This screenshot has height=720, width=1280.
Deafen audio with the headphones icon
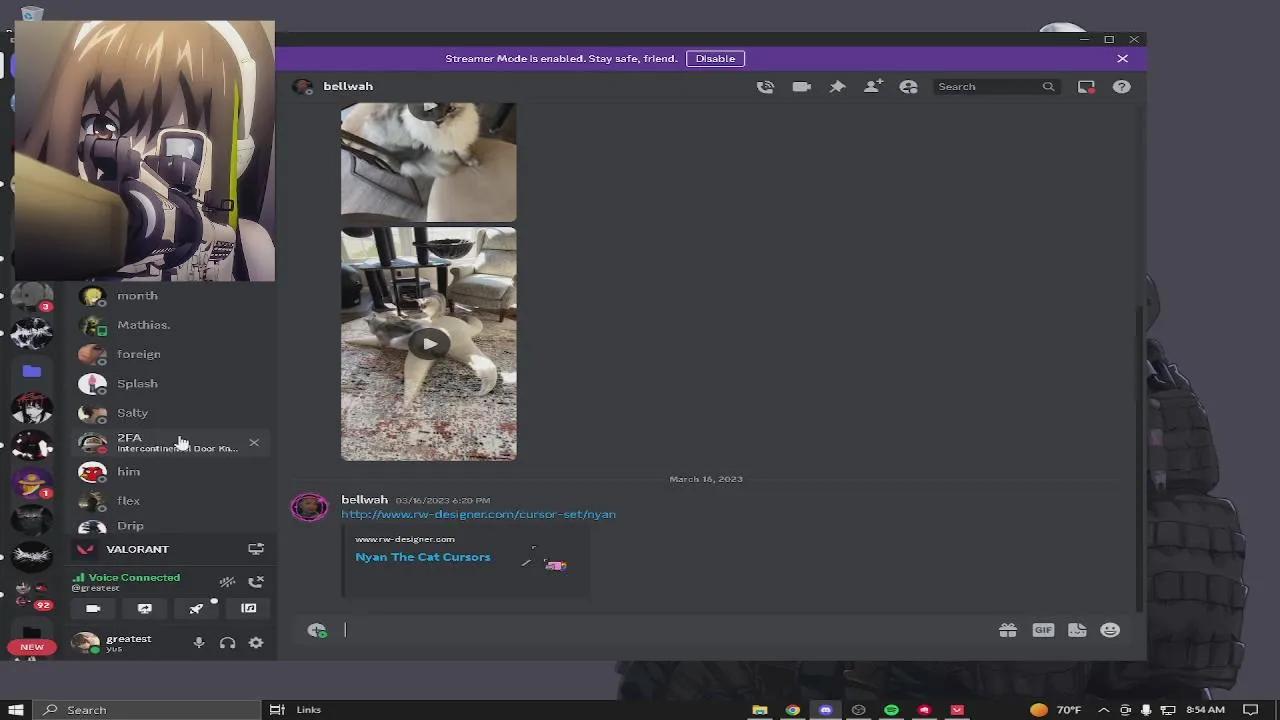227,643
